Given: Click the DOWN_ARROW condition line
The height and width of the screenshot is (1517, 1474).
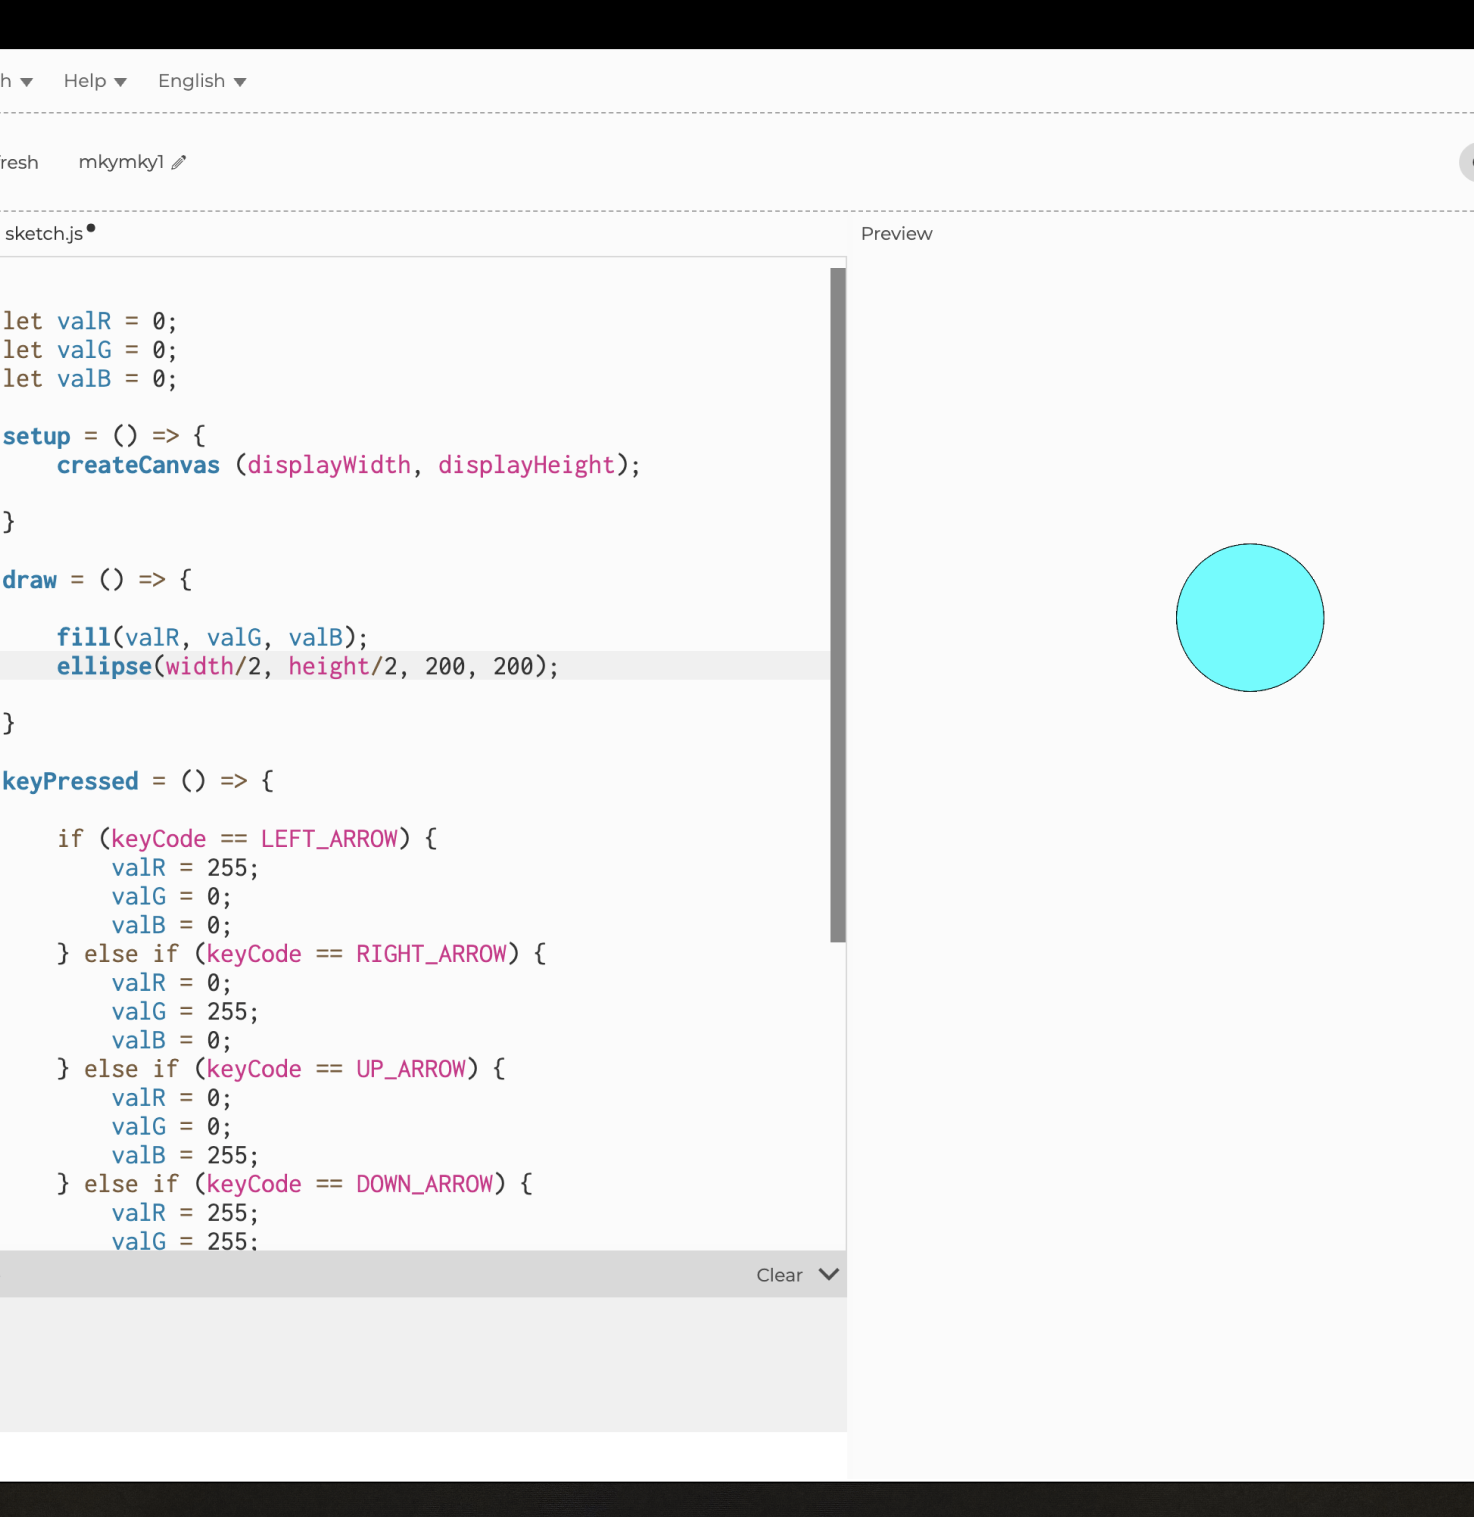Looking at the screenshot, I should (295, 1184).
